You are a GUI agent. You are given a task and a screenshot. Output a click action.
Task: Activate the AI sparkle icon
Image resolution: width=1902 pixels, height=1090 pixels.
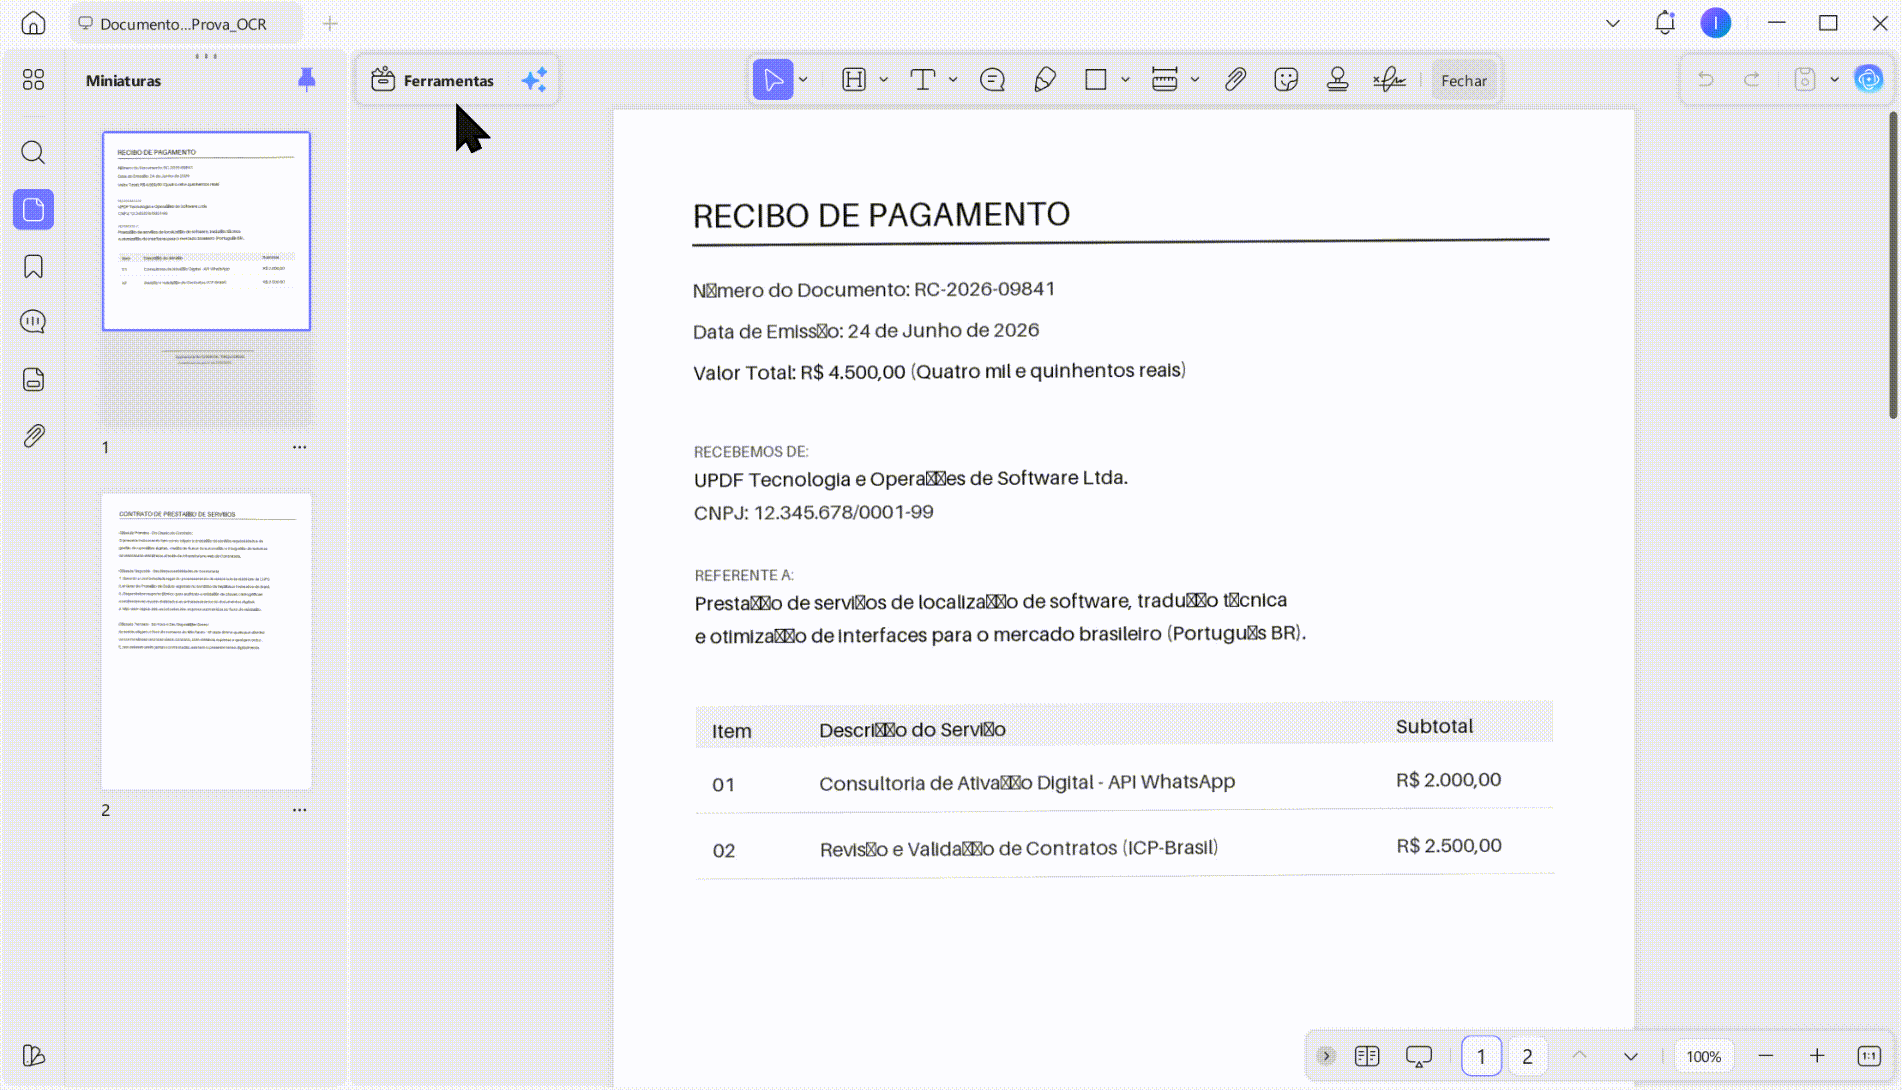pos(534,80)
